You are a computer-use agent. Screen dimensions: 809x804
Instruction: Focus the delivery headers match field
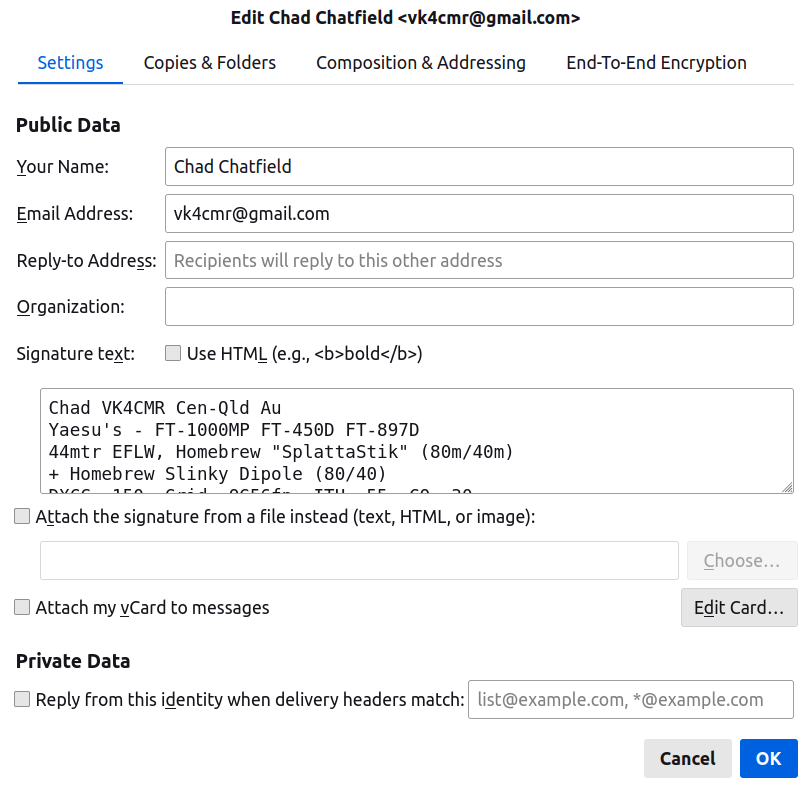click(x=630, y=700)
